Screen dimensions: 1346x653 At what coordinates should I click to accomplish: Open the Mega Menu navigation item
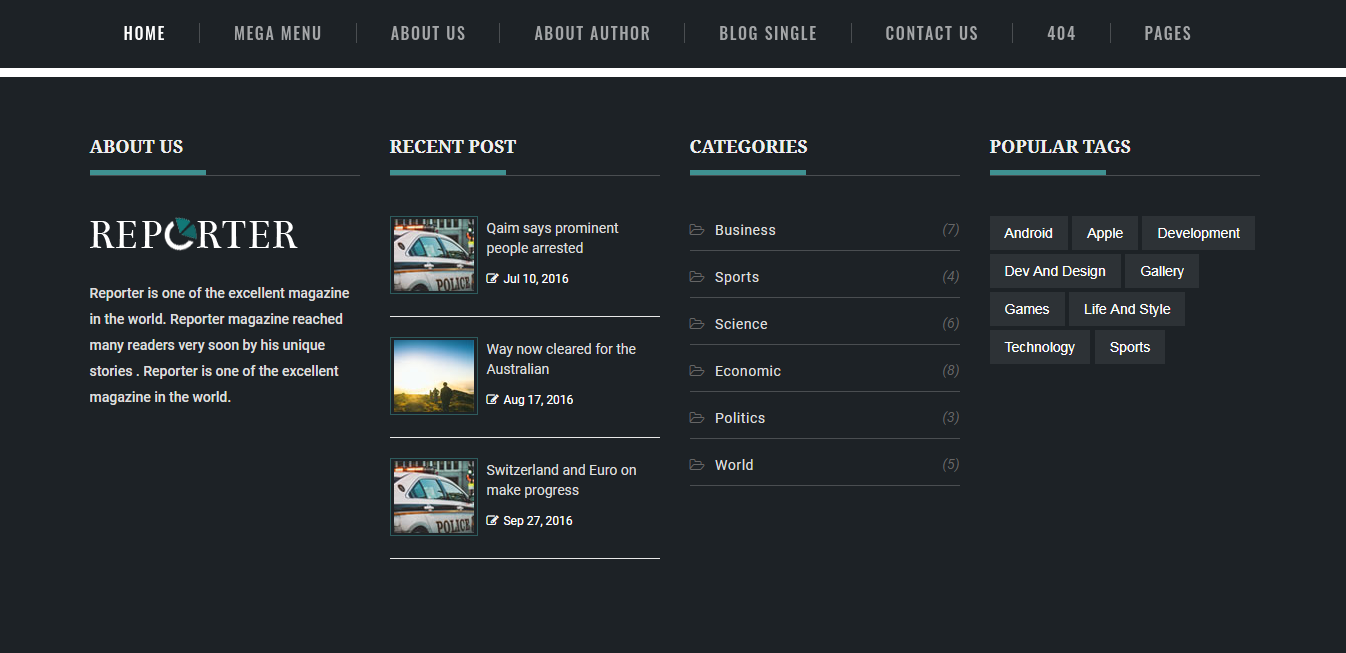[x=278, y=34]
